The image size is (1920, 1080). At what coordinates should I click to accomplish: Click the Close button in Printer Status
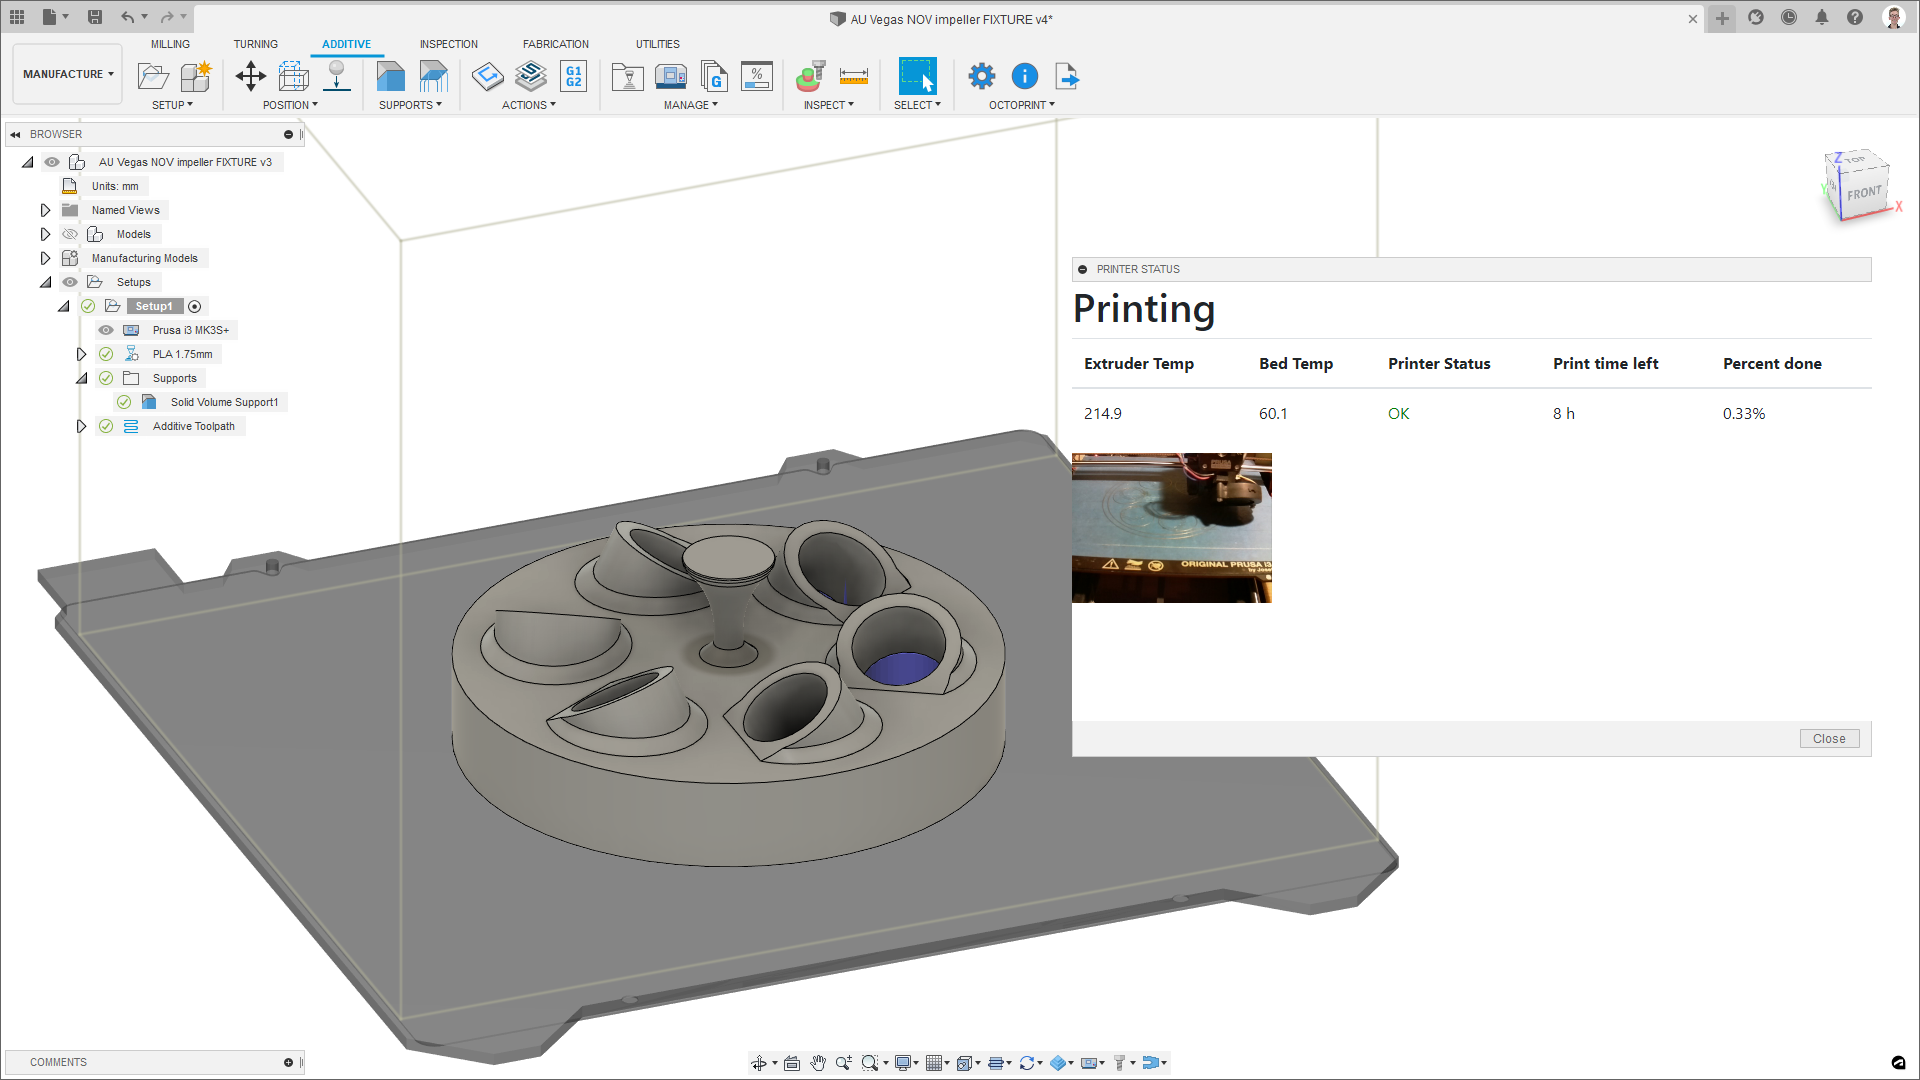pyautogui.click(x=1829, y=739)
